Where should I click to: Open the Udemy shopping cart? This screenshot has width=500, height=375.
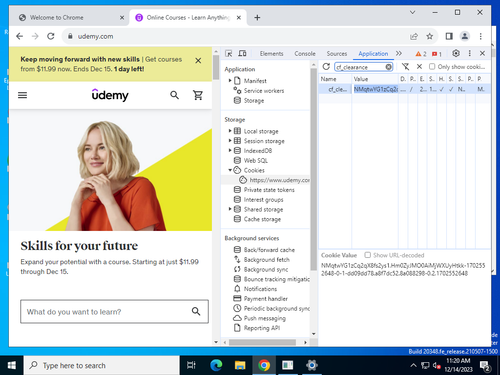tap(198, 95)
